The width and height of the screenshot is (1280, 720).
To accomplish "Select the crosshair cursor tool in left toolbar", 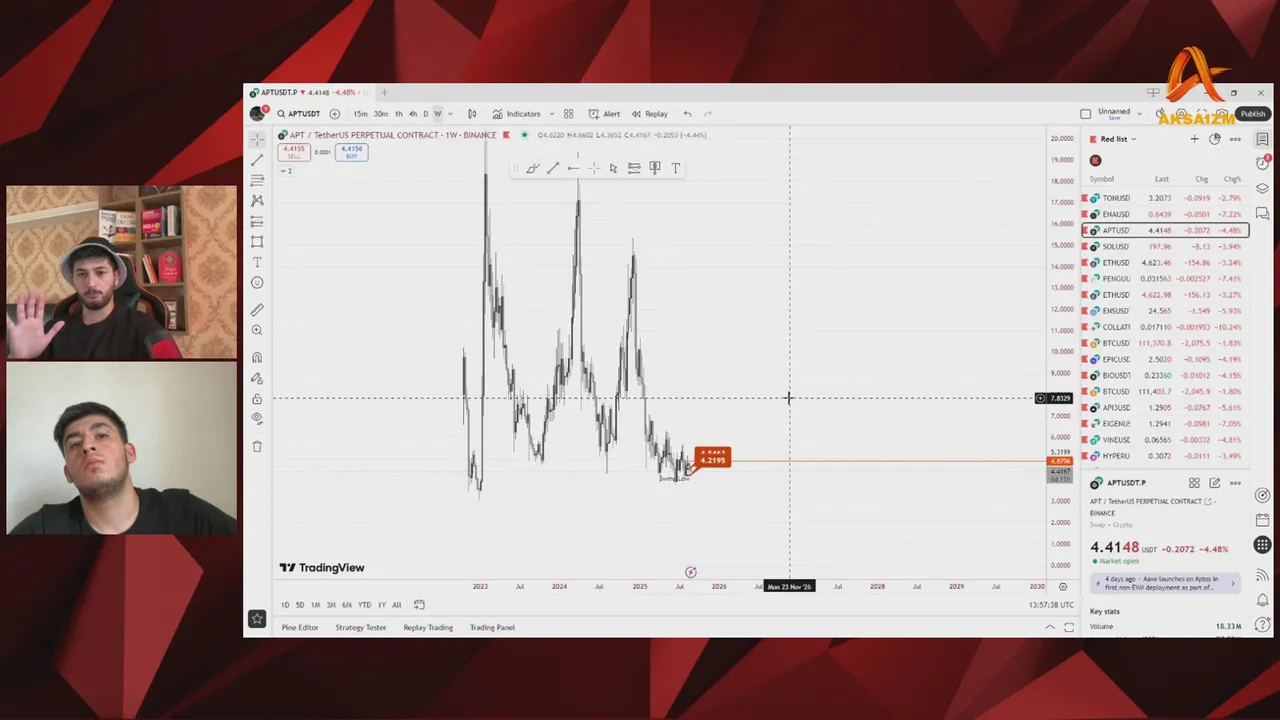I will 257,139.
